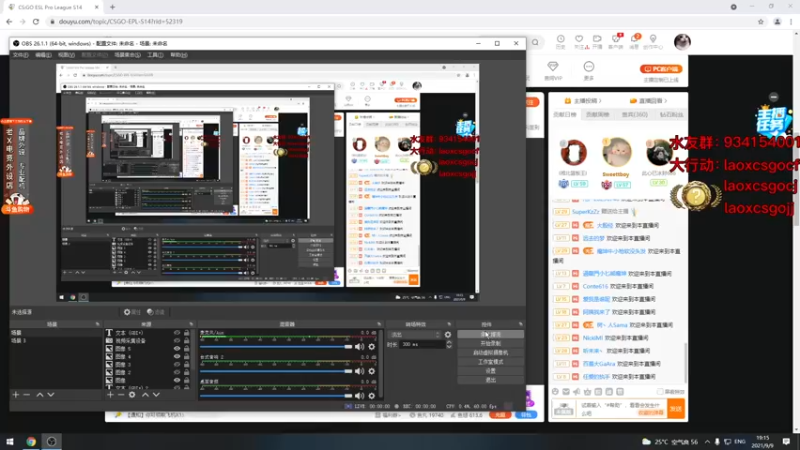
Task: Toggle visibility eye of video capture device source
Action: tap(177, 340)
